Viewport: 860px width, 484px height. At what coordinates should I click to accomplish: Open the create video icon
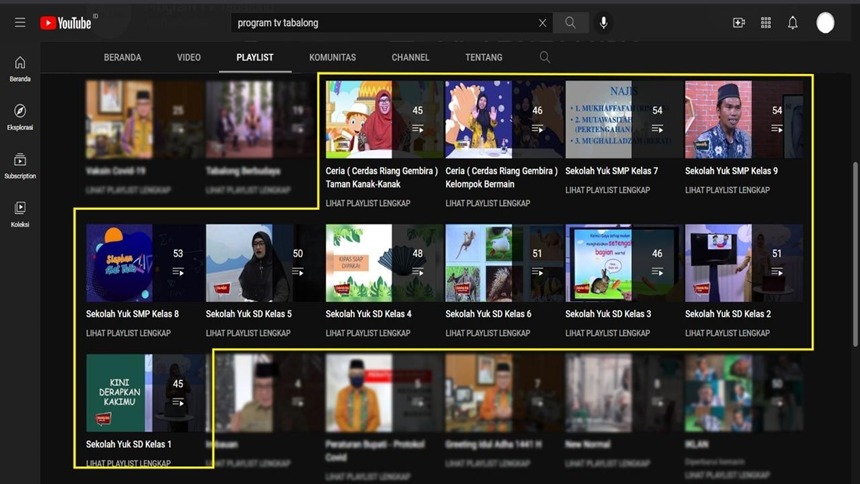coord(738,22)
